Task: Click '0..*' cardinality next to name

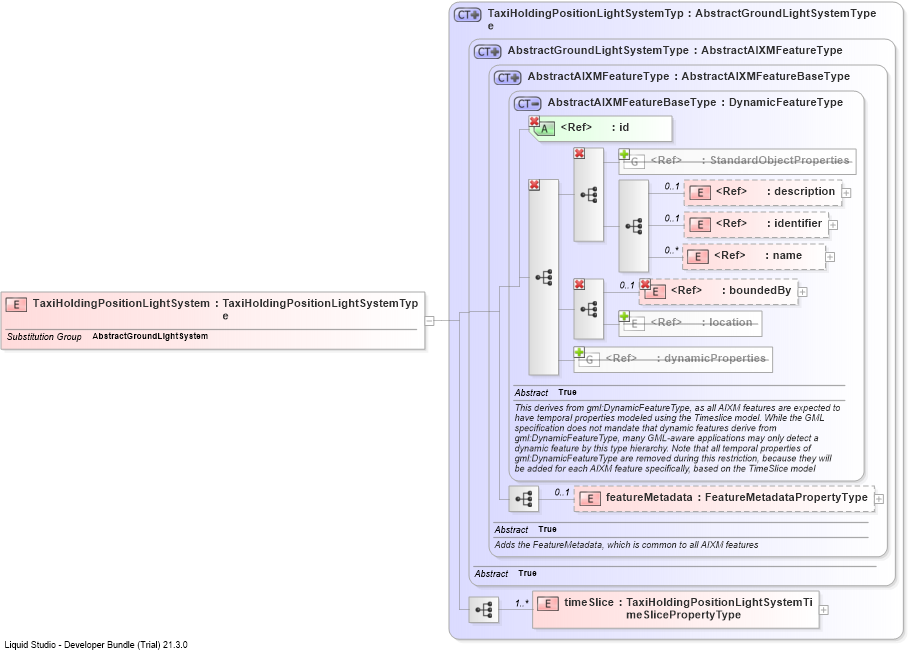Action: [671, 250]
